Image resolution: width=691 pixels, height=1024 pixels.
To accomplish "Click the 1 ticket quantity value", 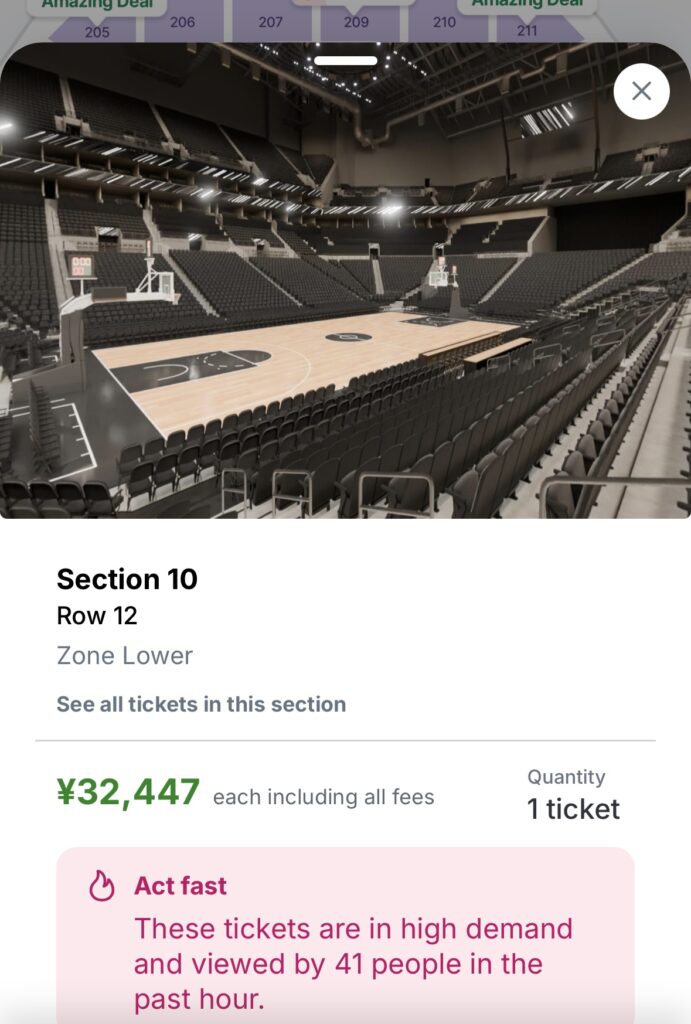I will pos(573,809).
